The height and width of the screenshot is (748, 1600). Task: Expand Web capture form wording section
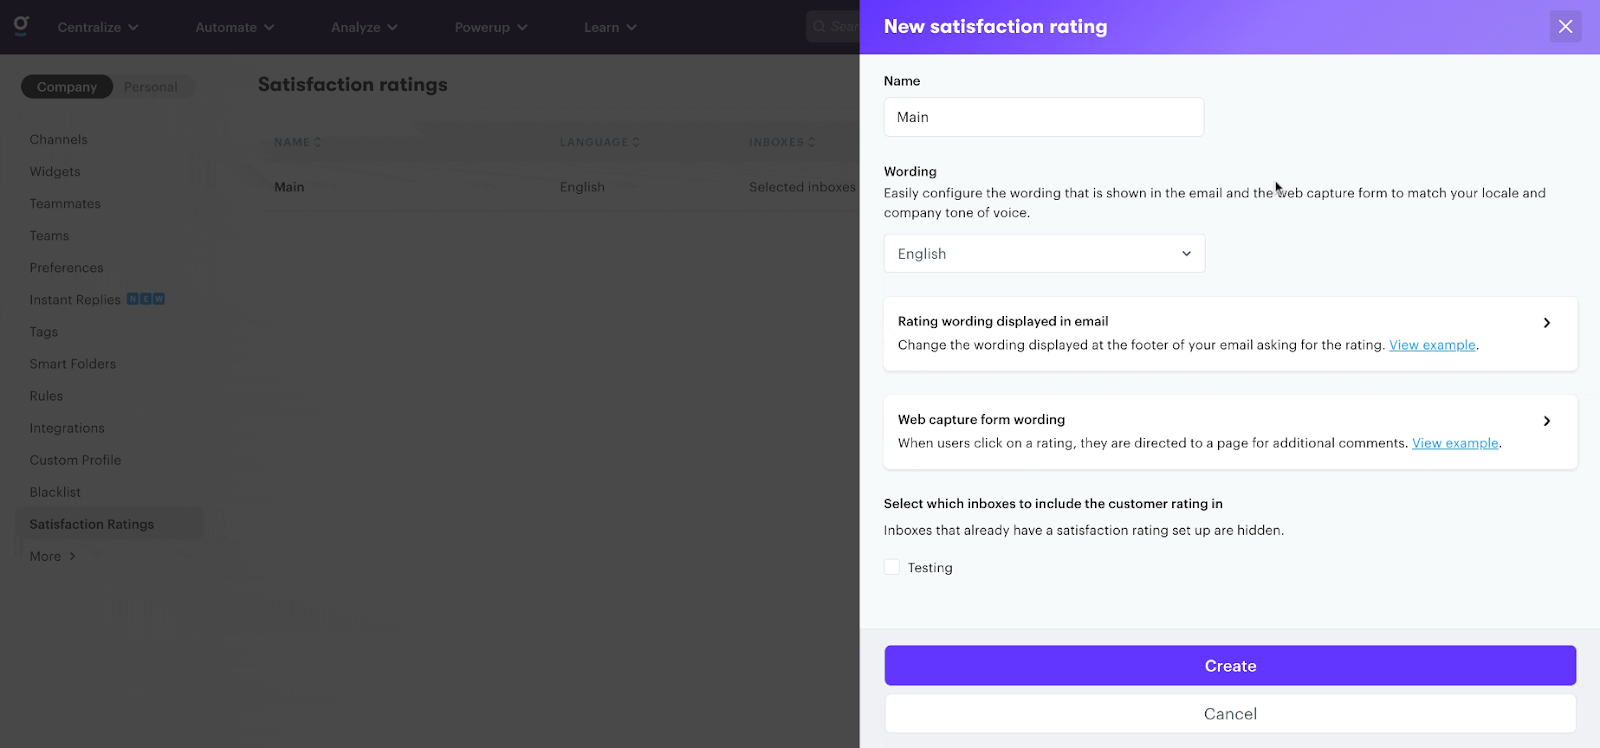[x=1546, y=421]
